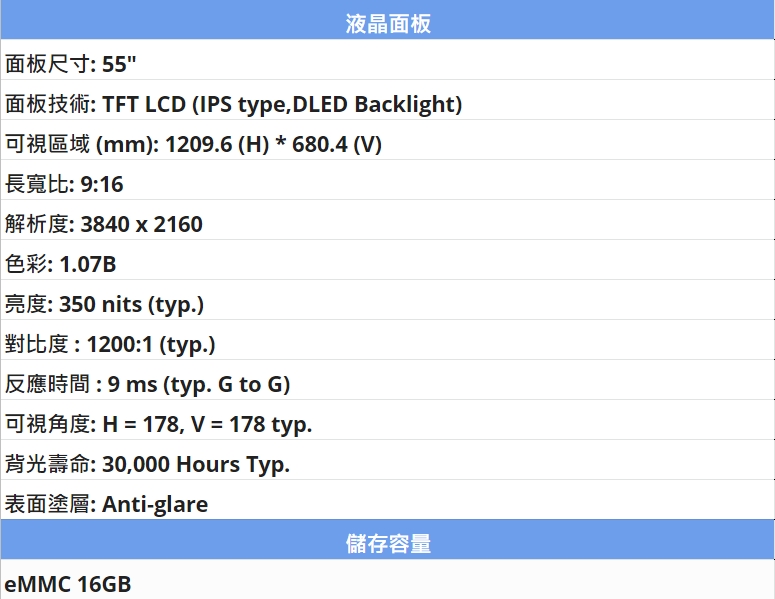Click the 亮度 350 nits row

388,300
